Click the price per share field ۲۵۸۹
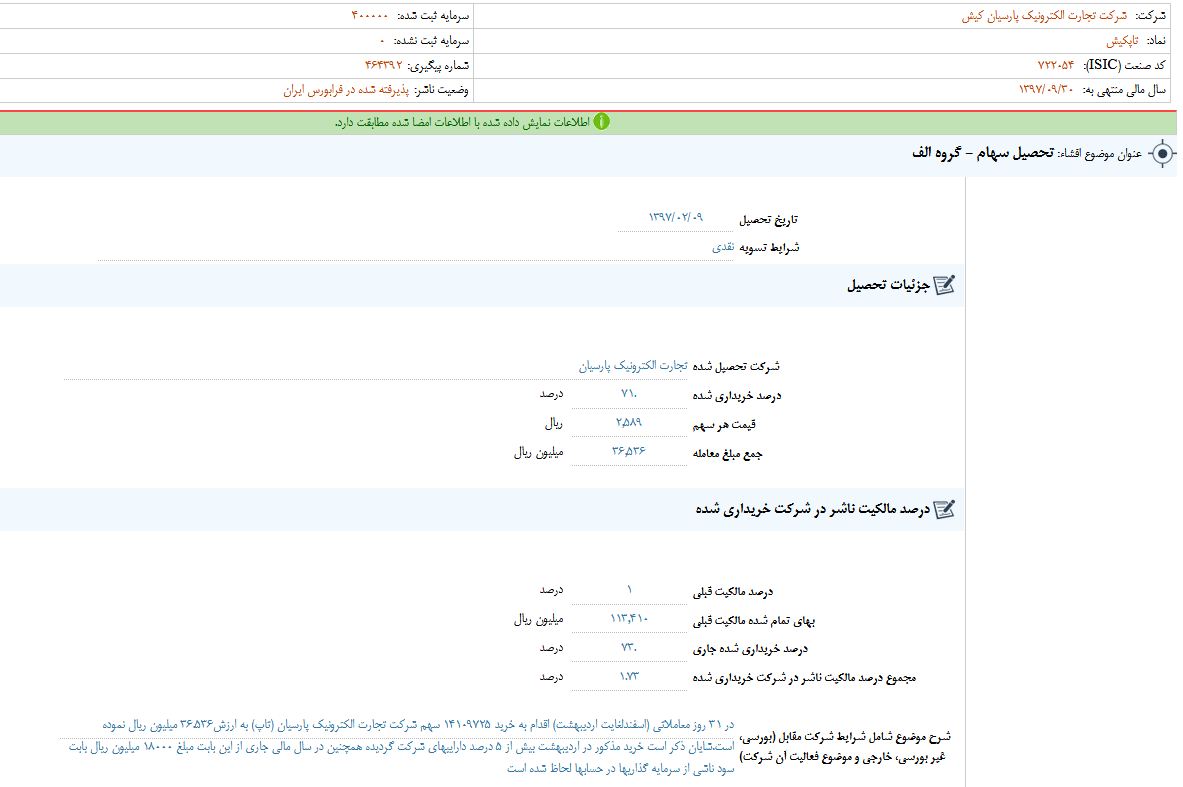 point(628,423)
